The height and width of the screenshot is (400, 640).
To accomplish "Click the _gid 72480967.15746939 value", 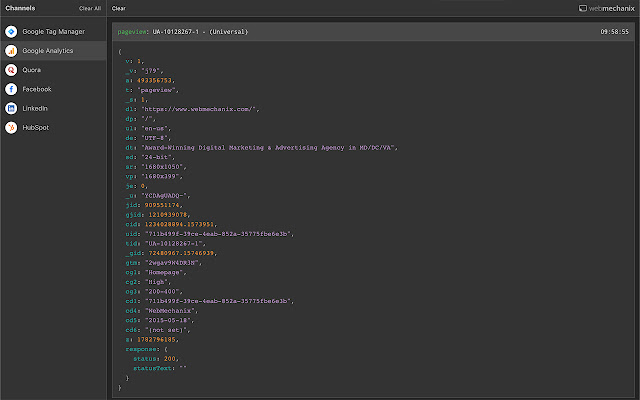I will pyautogui.click(x=181, y=253).
